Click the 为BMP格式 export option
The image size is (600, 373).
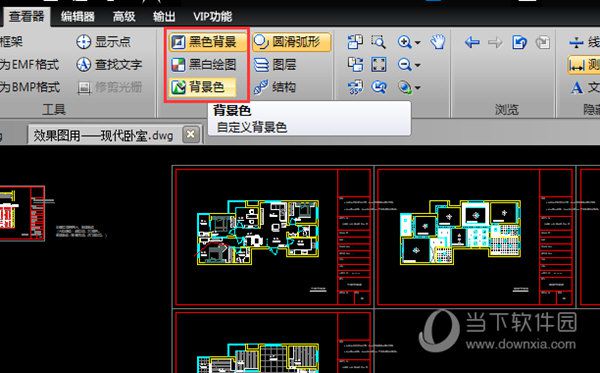[29, 87]
